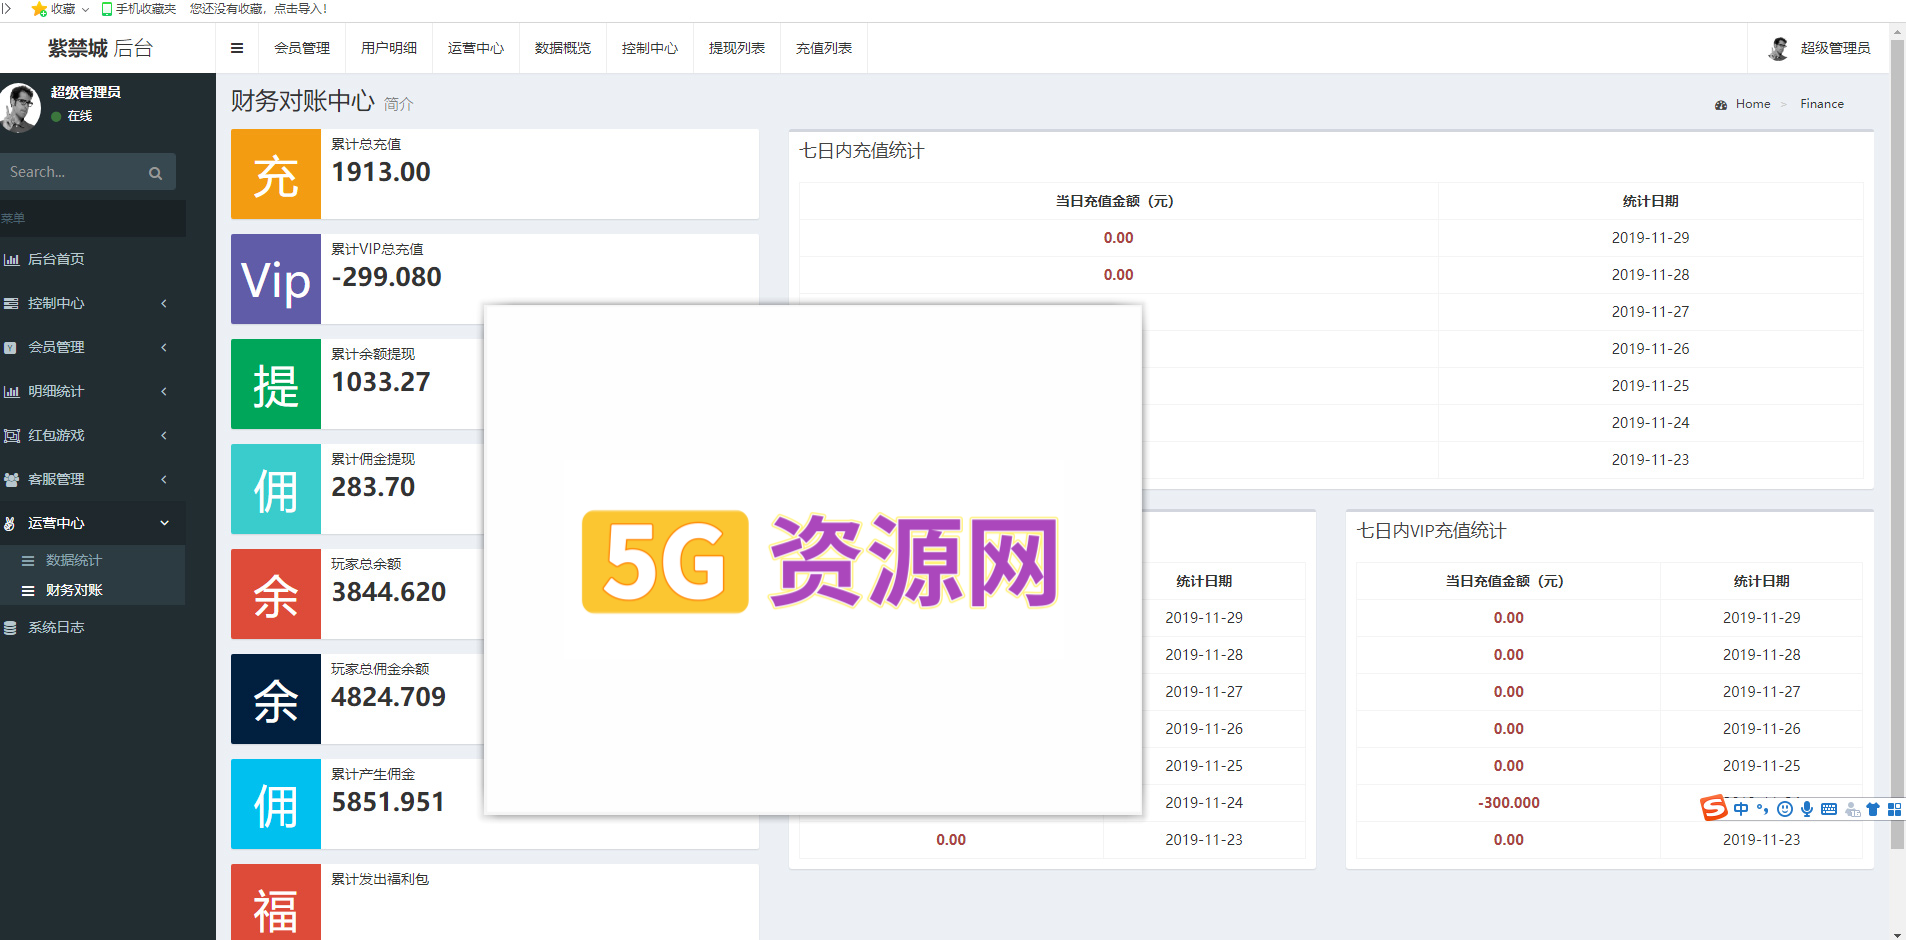The image size is (1906, 940).
Task: Open the 提现列表 top navigation tab
Action: (737, 48)
